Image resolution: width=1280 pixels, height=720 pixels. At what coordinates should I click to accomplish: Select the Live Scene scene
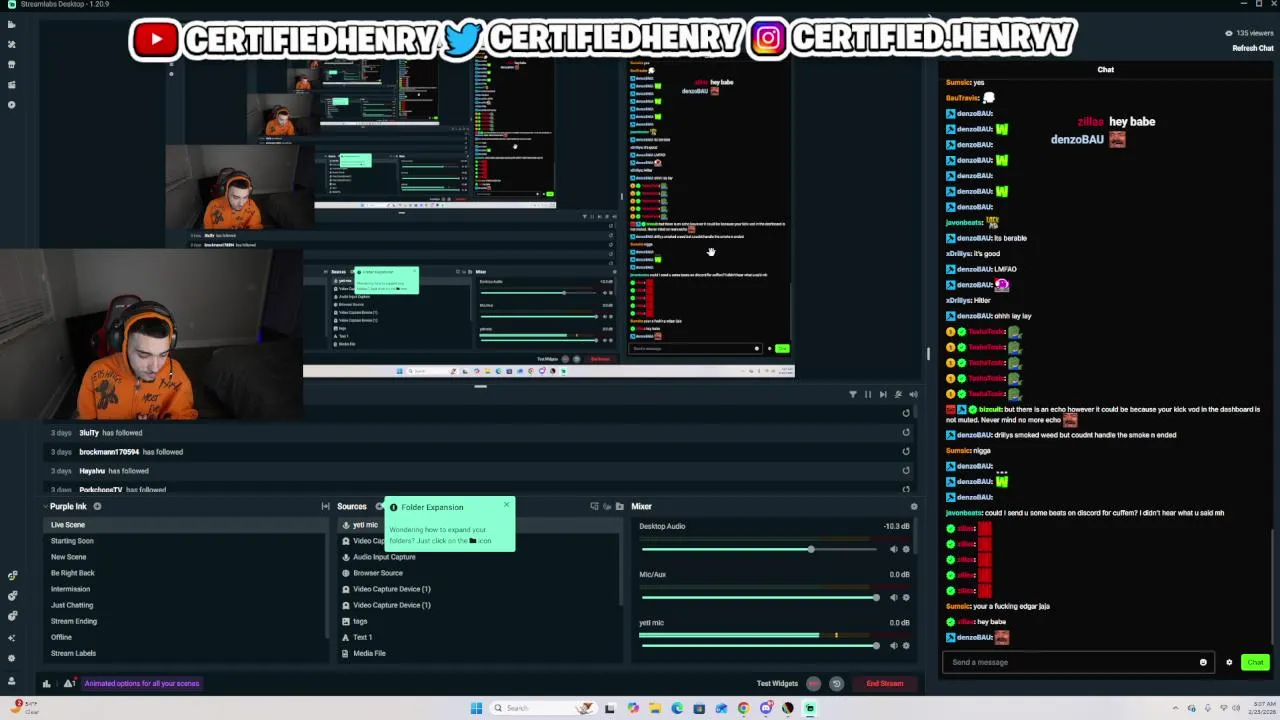(x=186, y=525)
